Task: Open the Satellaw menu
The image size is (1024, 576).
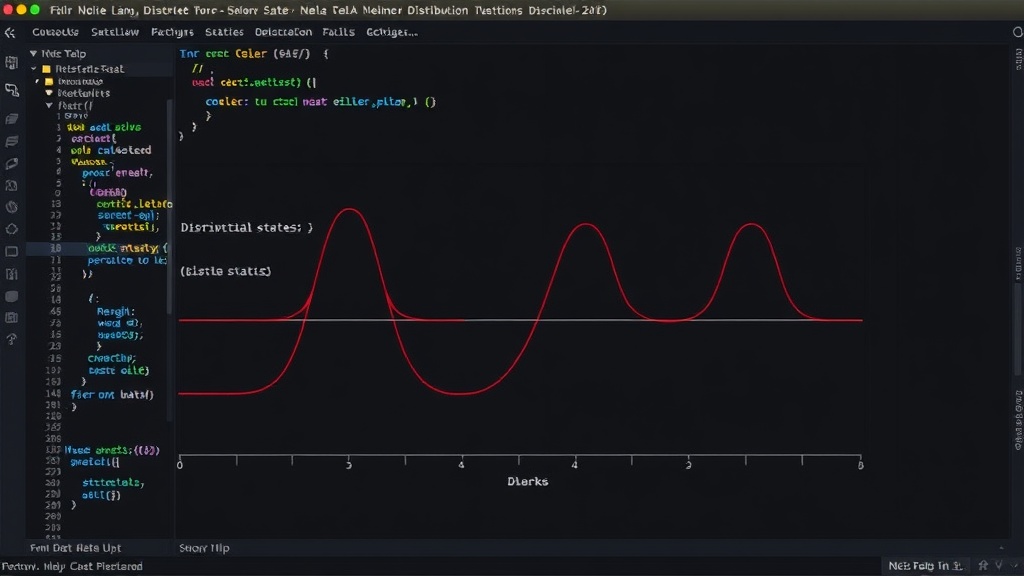Action: coord(115,32)
